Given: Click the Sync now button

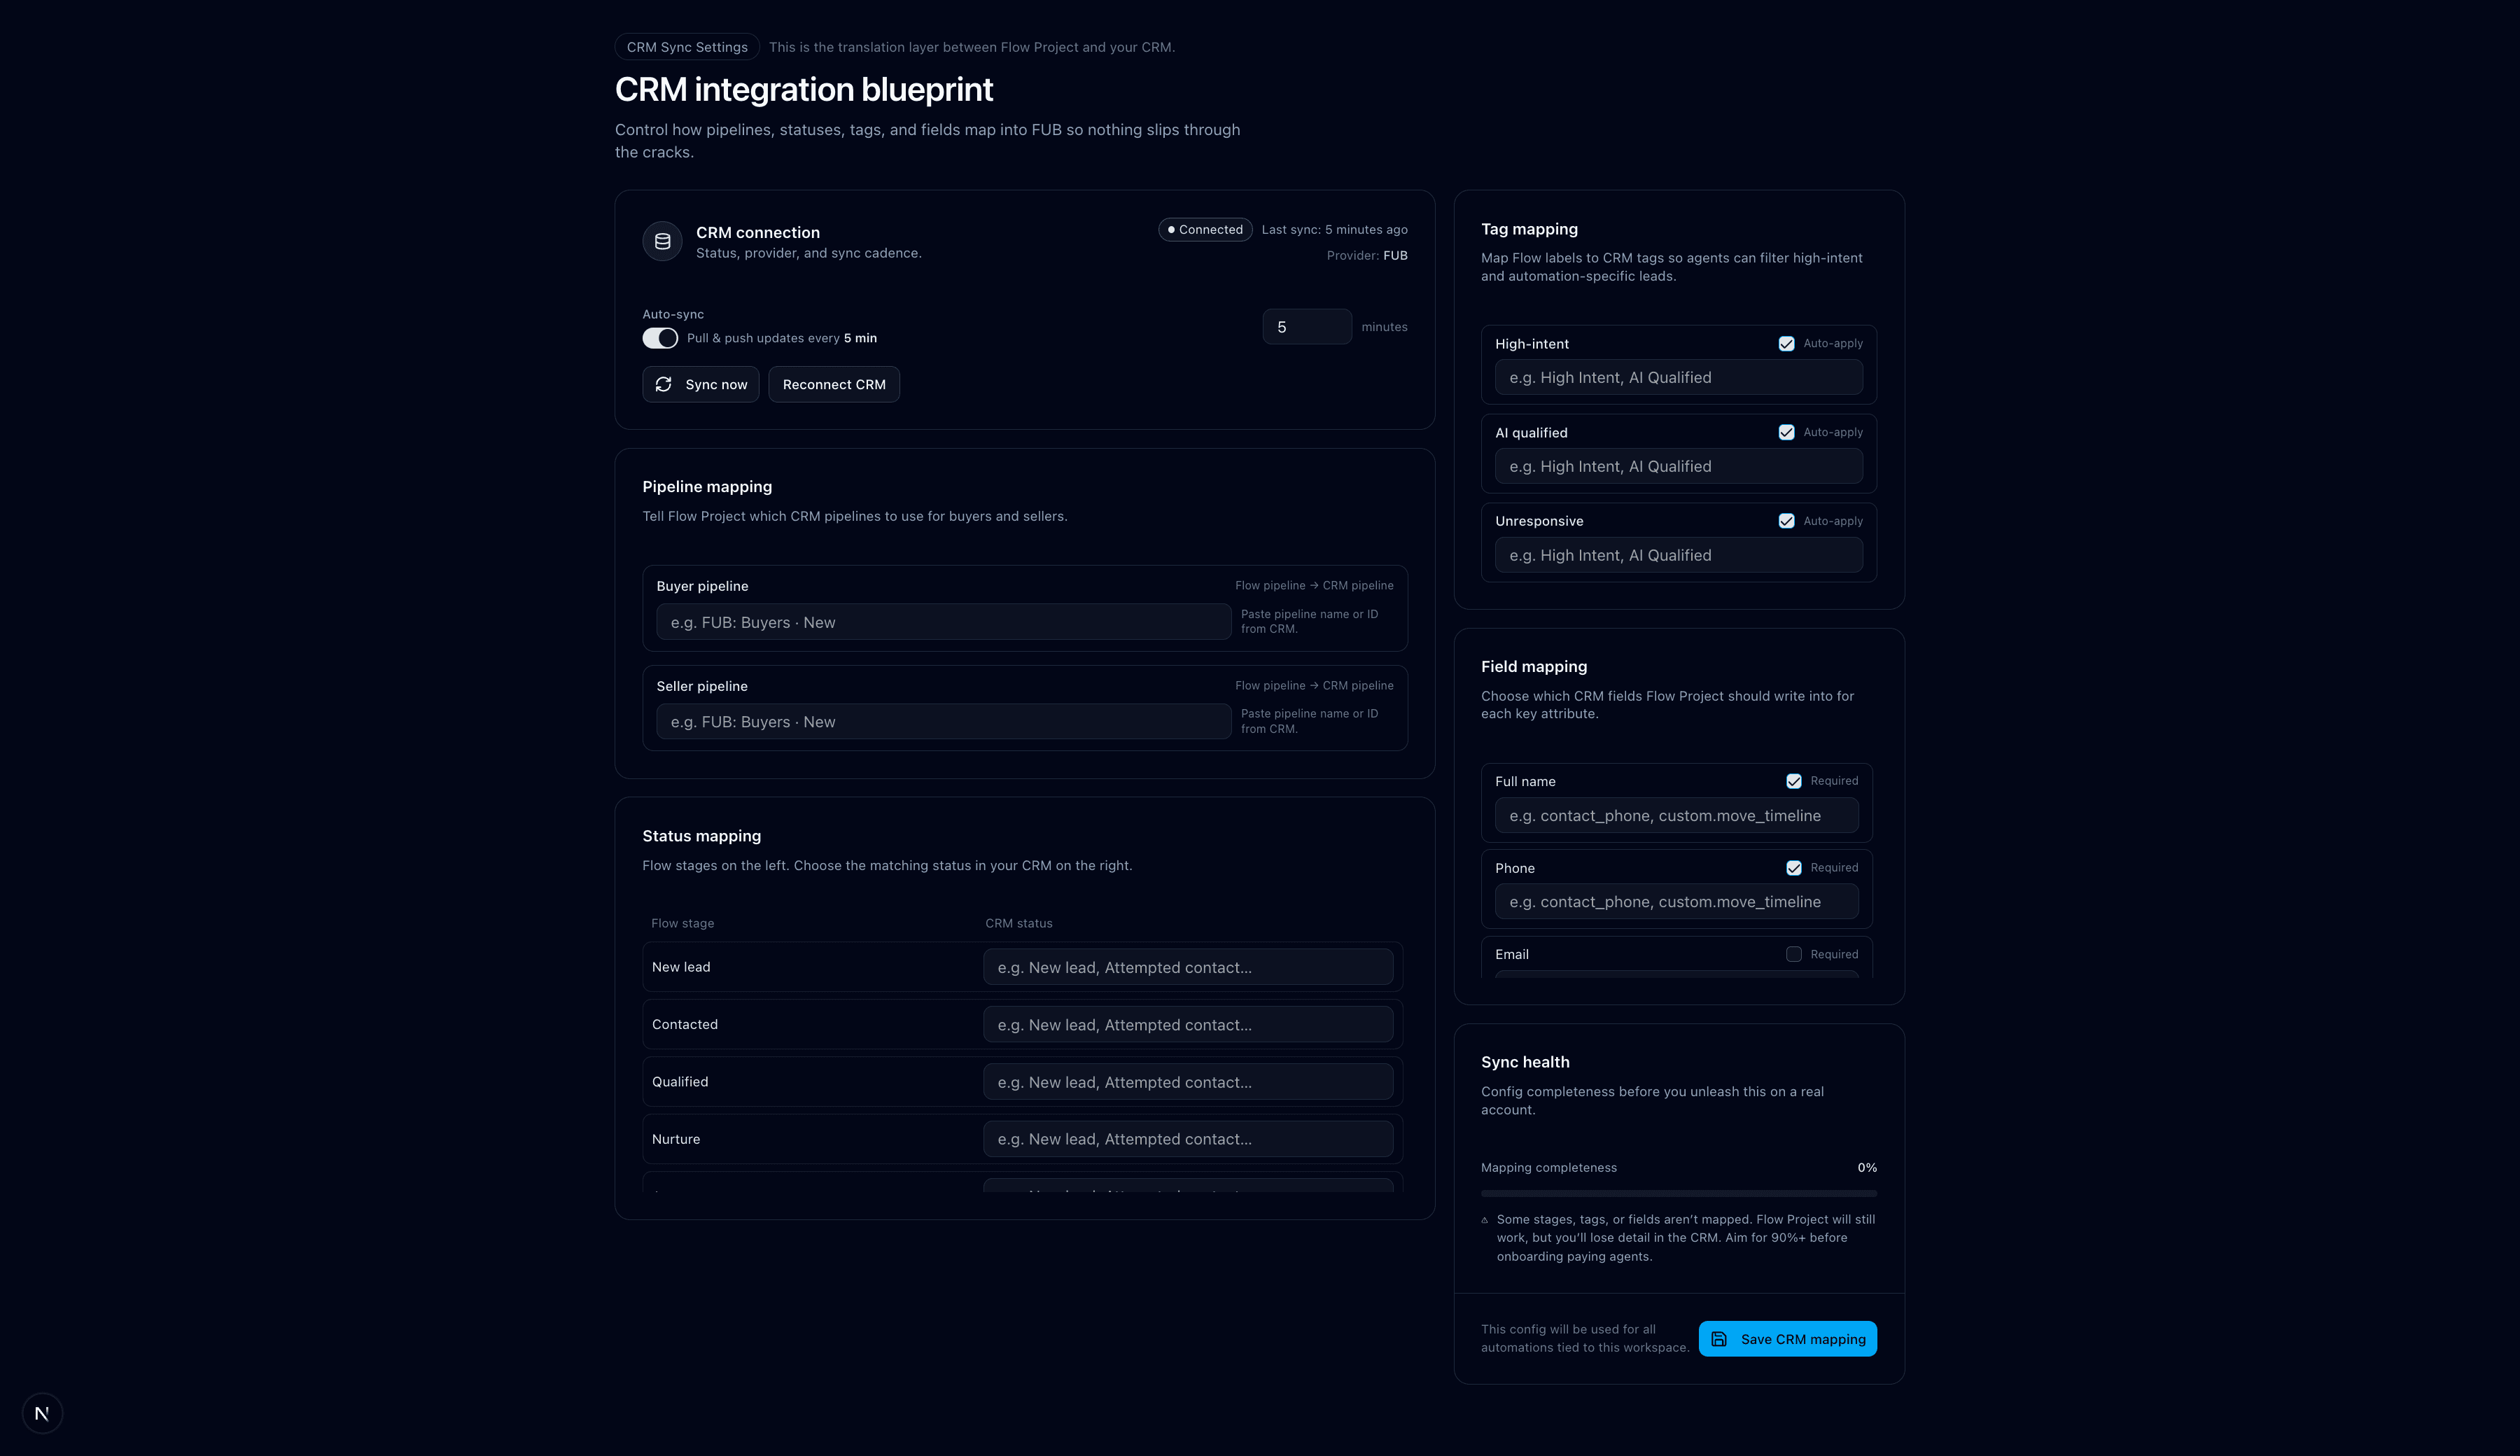Looking at the screenshot, I should click(x=701, y=384).
